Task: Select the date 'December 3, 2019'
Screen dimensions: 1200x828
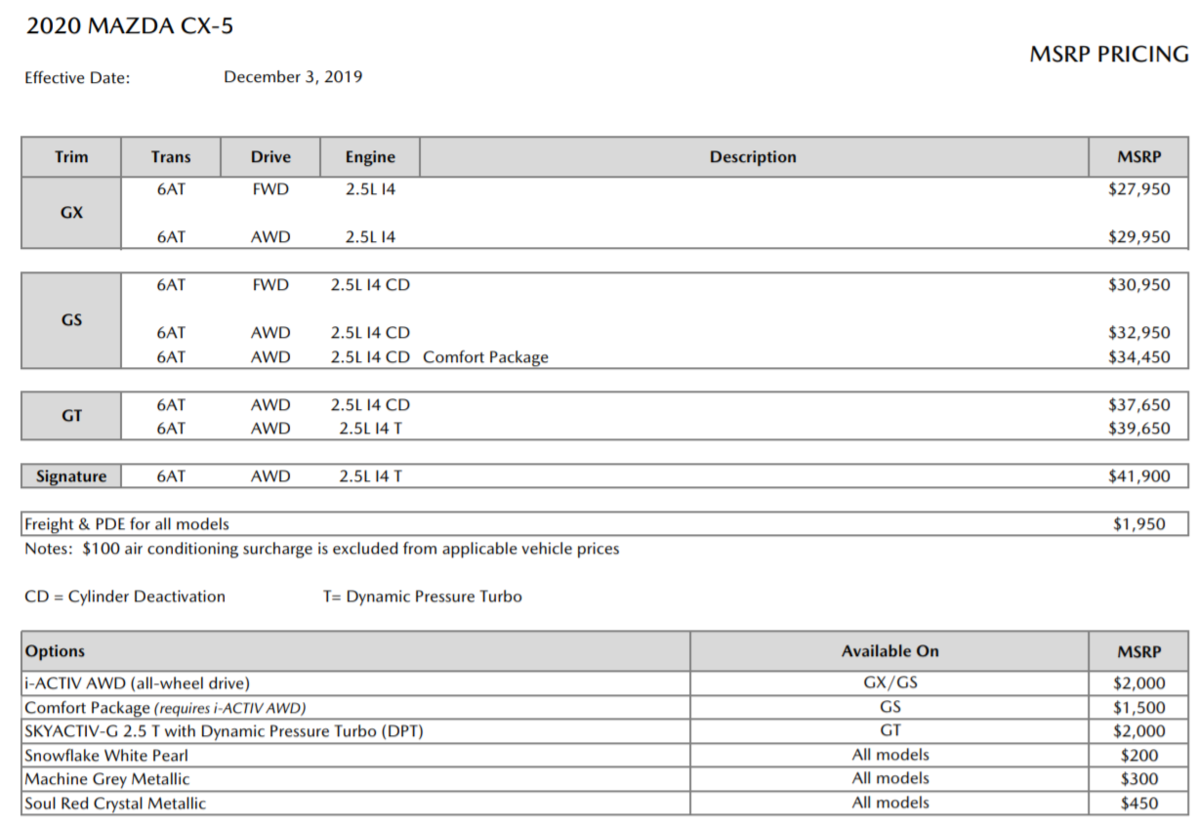Action: coord(293,77)
